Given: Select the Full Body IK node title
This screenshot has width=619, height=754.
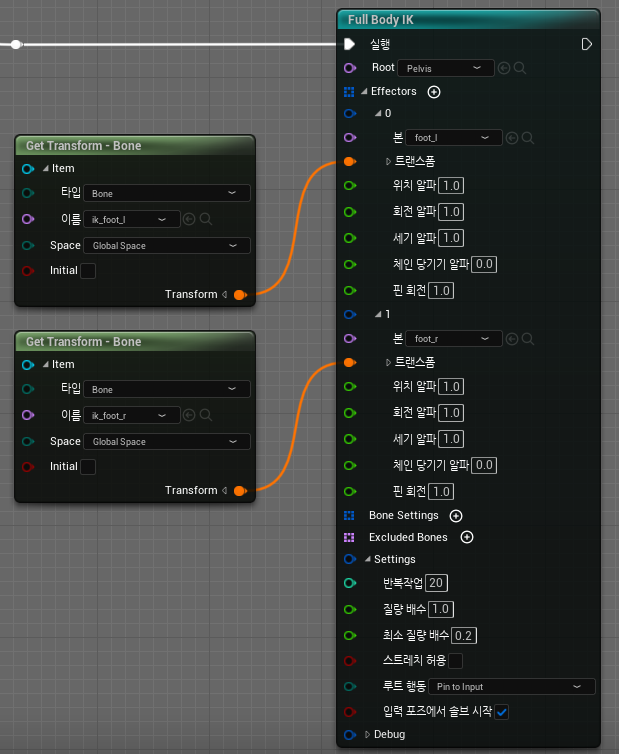Looking at the screenshot, I should point(380,20).
